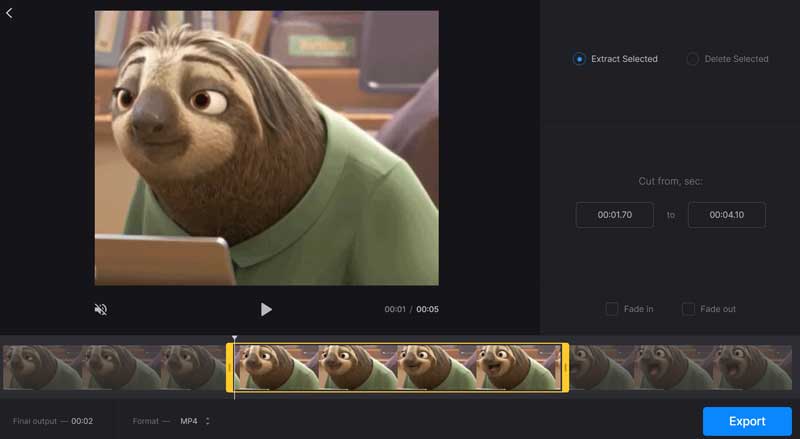800x439 pixels.
Task: Unmute the video with the speaker icon
Action: point(101,309)
